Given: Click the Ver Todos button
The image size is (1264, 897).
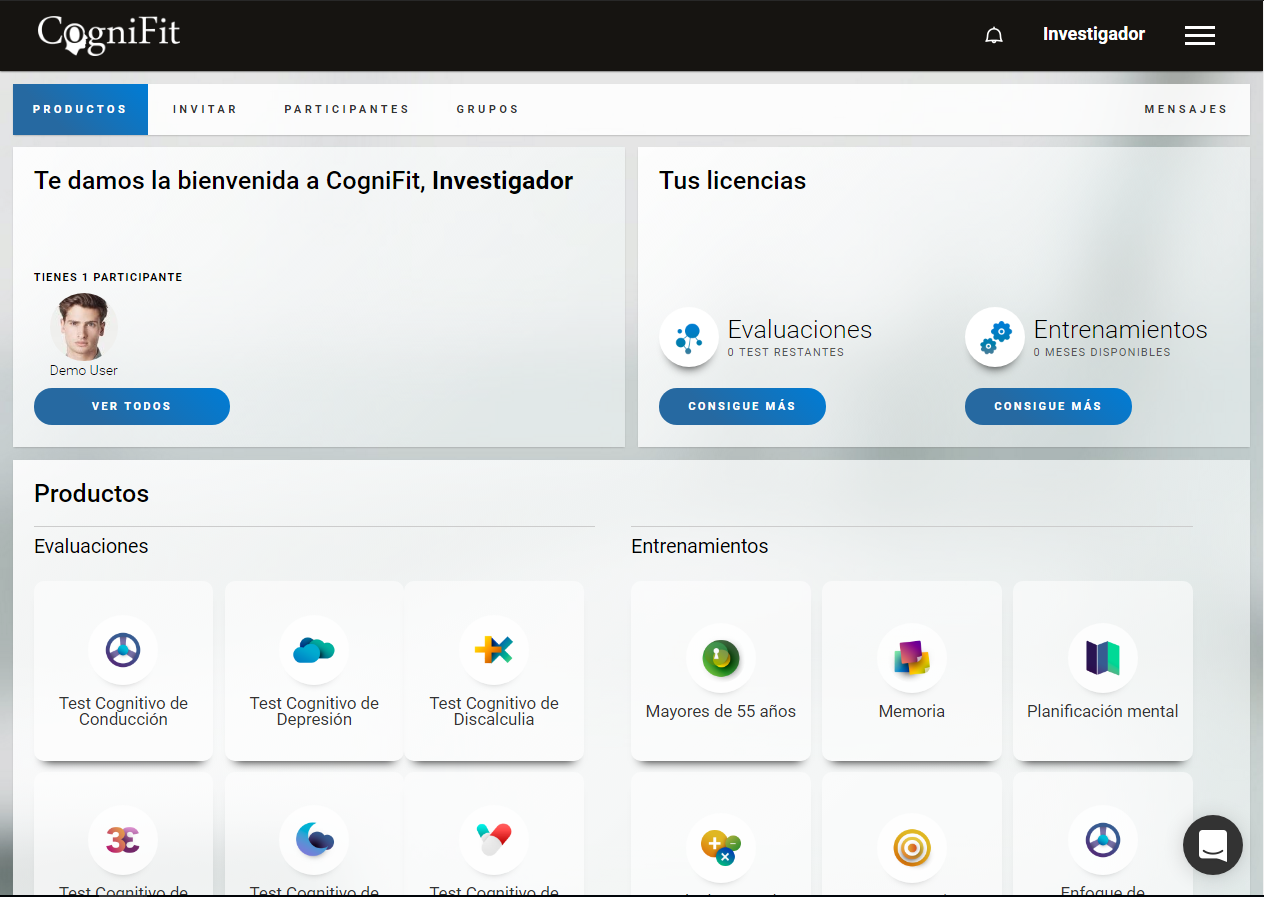Looking at the screenshot, I should pos(132,406).
